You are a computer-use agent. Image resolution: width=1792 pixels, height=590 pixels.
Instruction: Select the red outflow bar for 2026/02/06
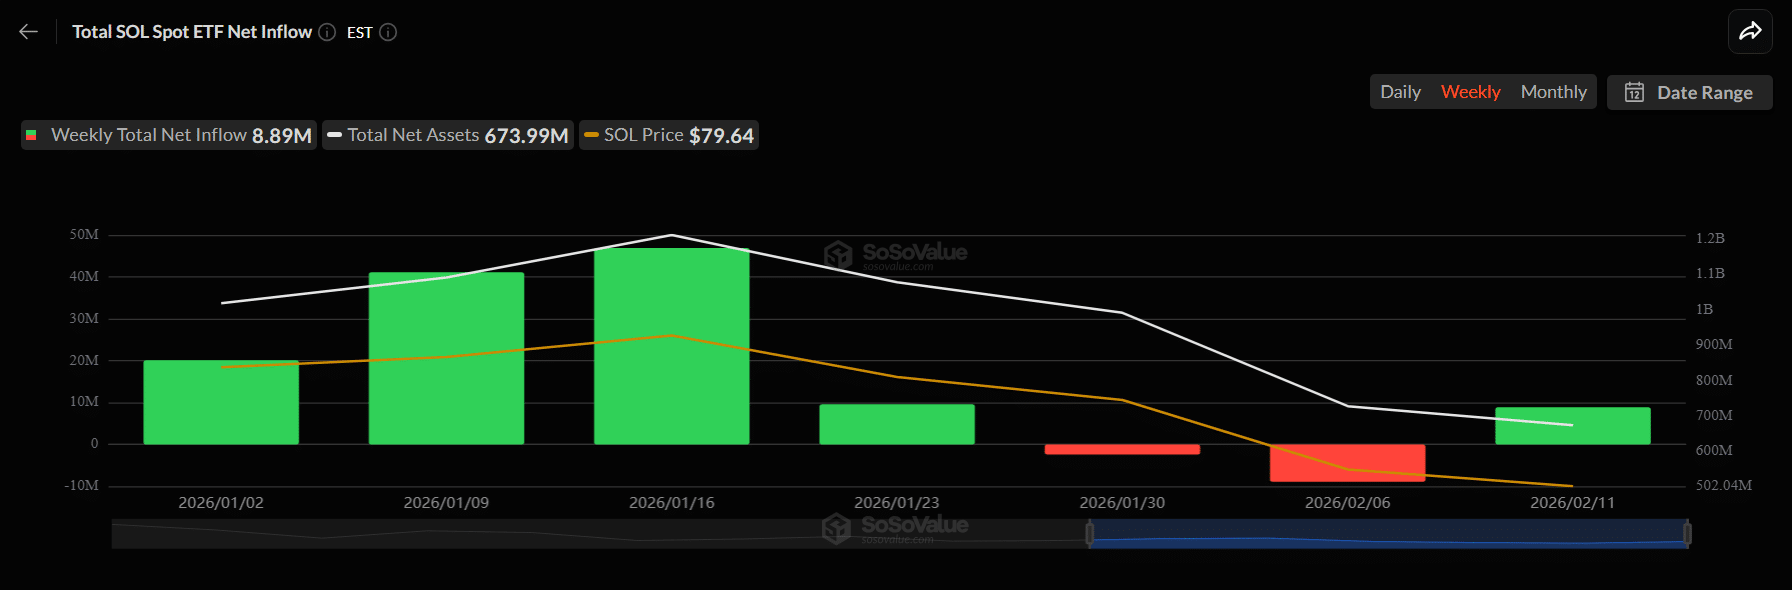(x=1347, y=463)
